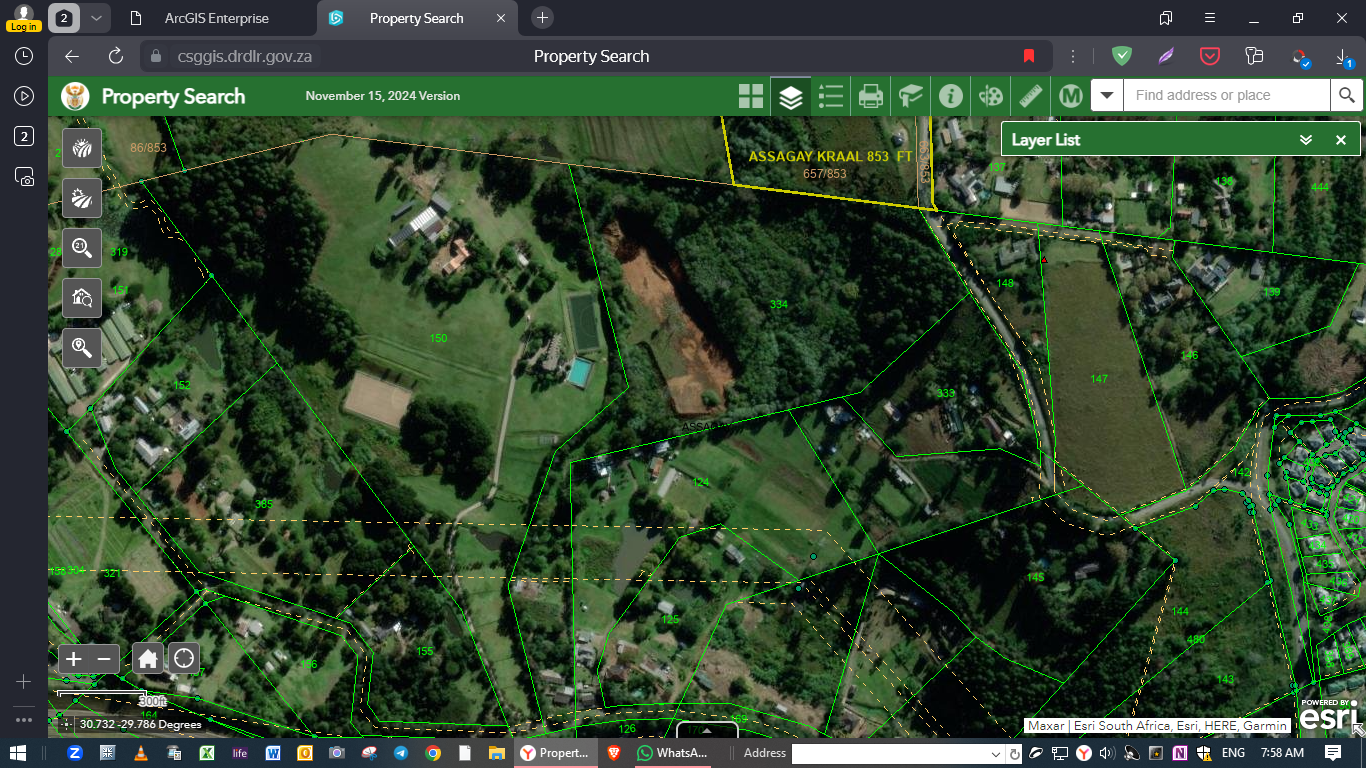This screenshot has width=1366, height=768.
Task: Expand the search source dropdown arrow
Action: click(1107, 96)
